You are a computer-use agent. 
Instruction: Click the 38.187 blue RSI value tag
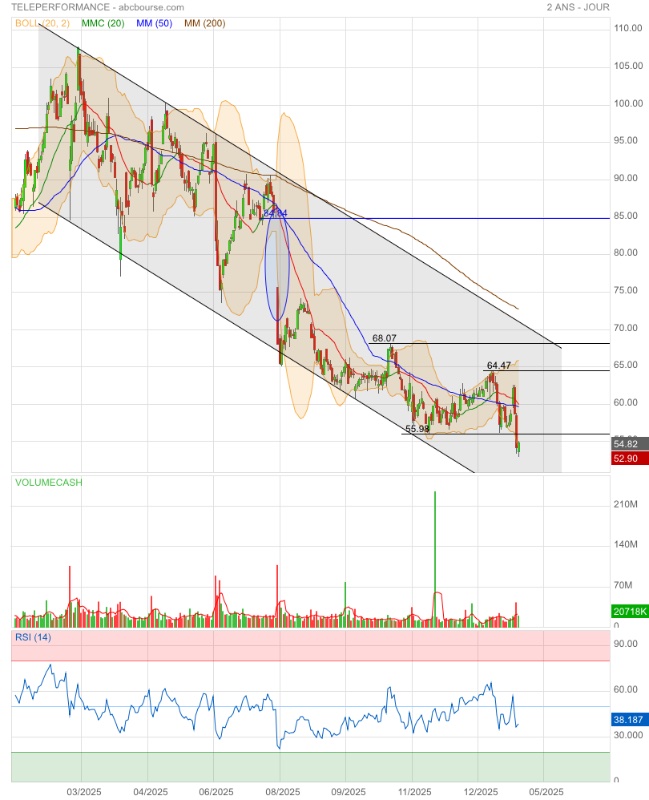click(x=630, y=719)
